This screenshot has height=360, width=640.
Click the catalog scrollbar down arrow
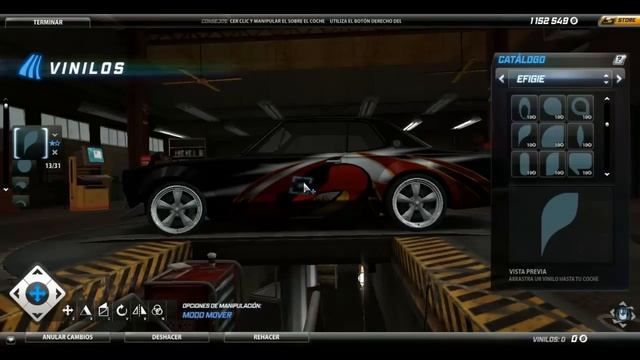[607, 174]
